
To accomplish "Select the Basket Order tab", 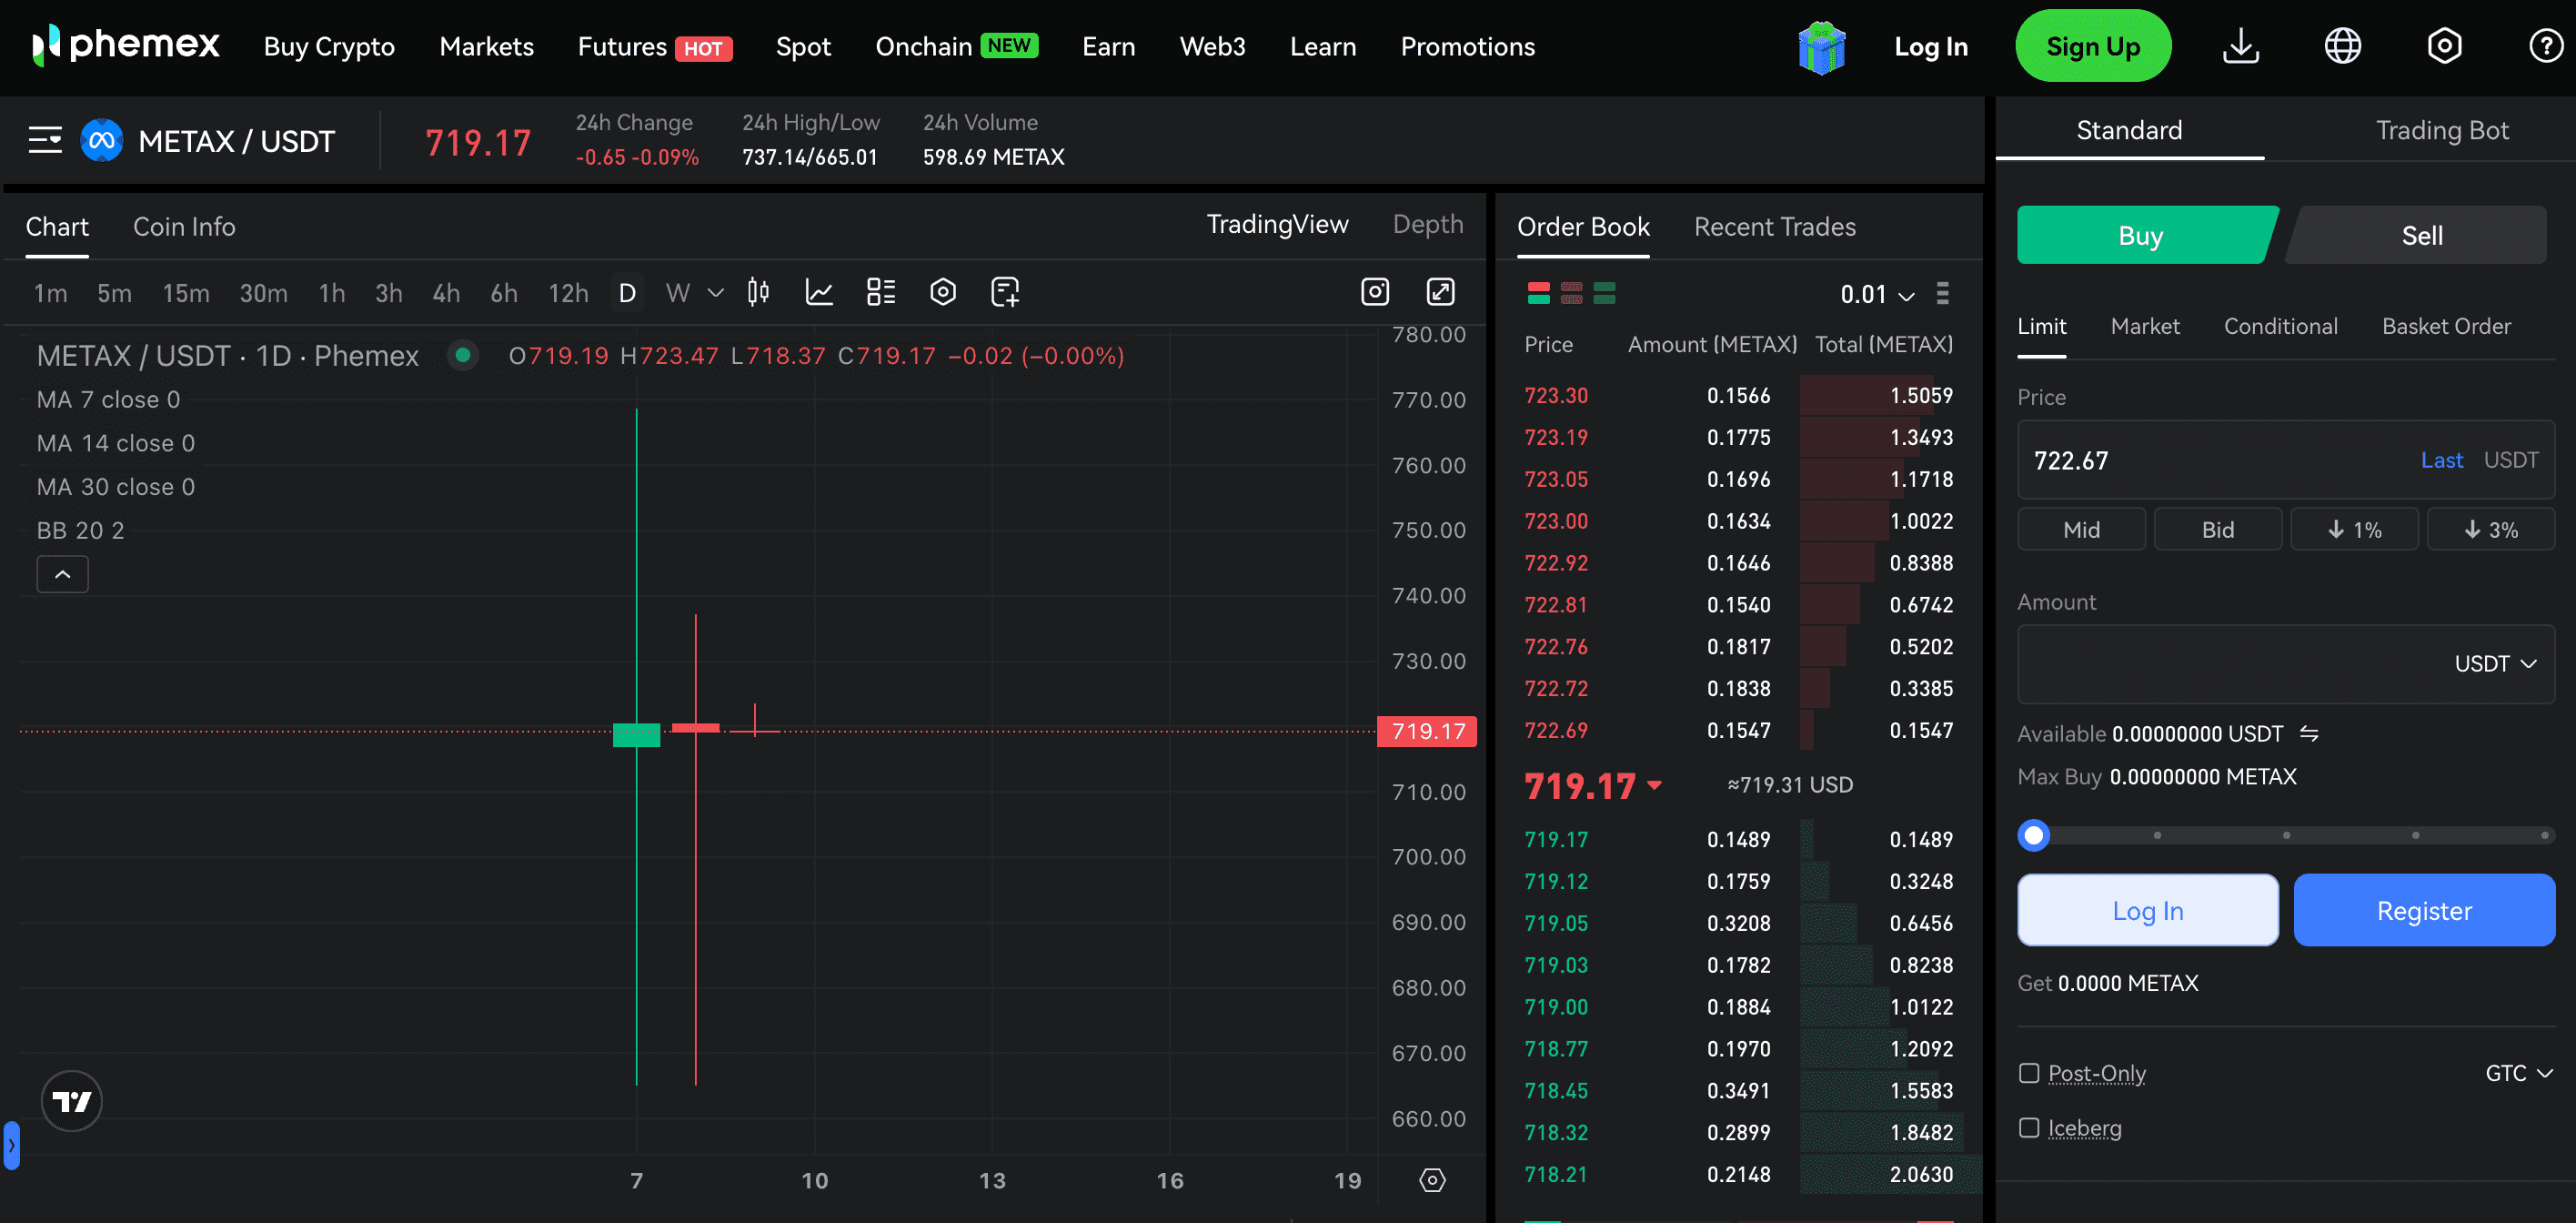I will tap(2445, 326).
